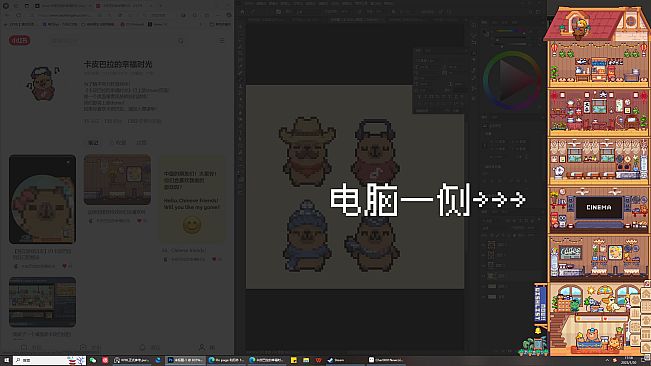Like the game room note via its heart
This screenshot has height=366, width=651.
(140, 221)
